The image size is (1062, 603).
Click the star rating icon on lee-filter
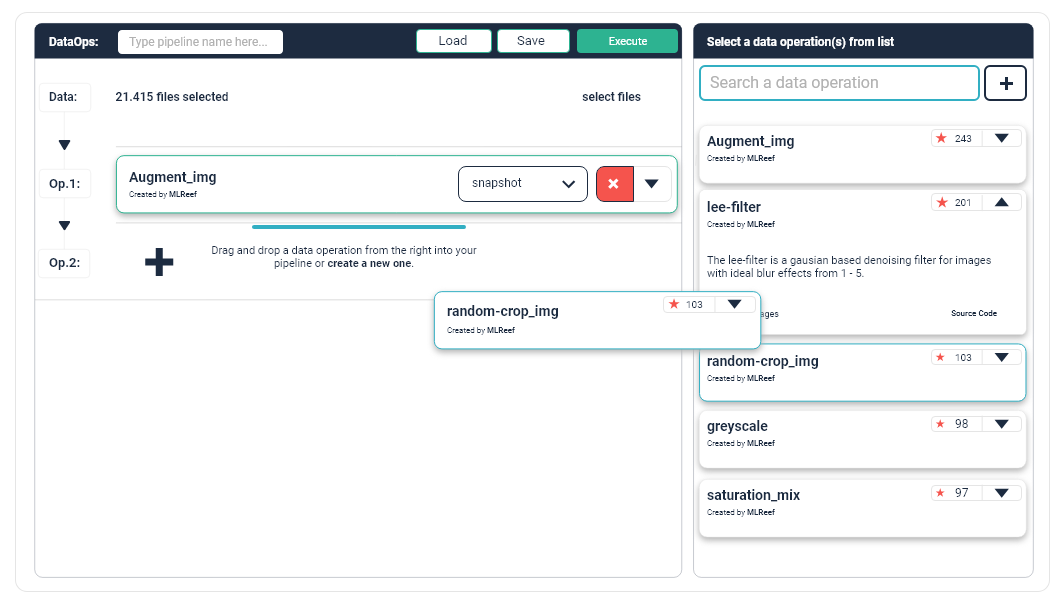tap(940, 202)
